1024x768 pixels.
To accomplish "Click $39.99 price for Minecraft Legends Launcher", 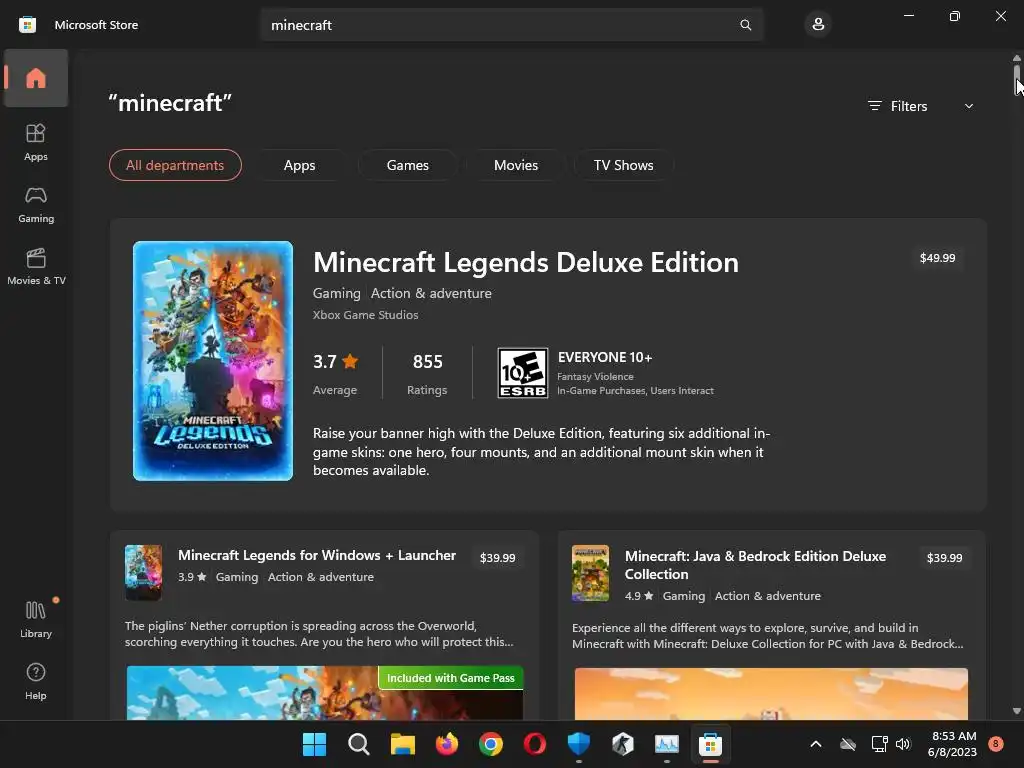I will point(498,558).
